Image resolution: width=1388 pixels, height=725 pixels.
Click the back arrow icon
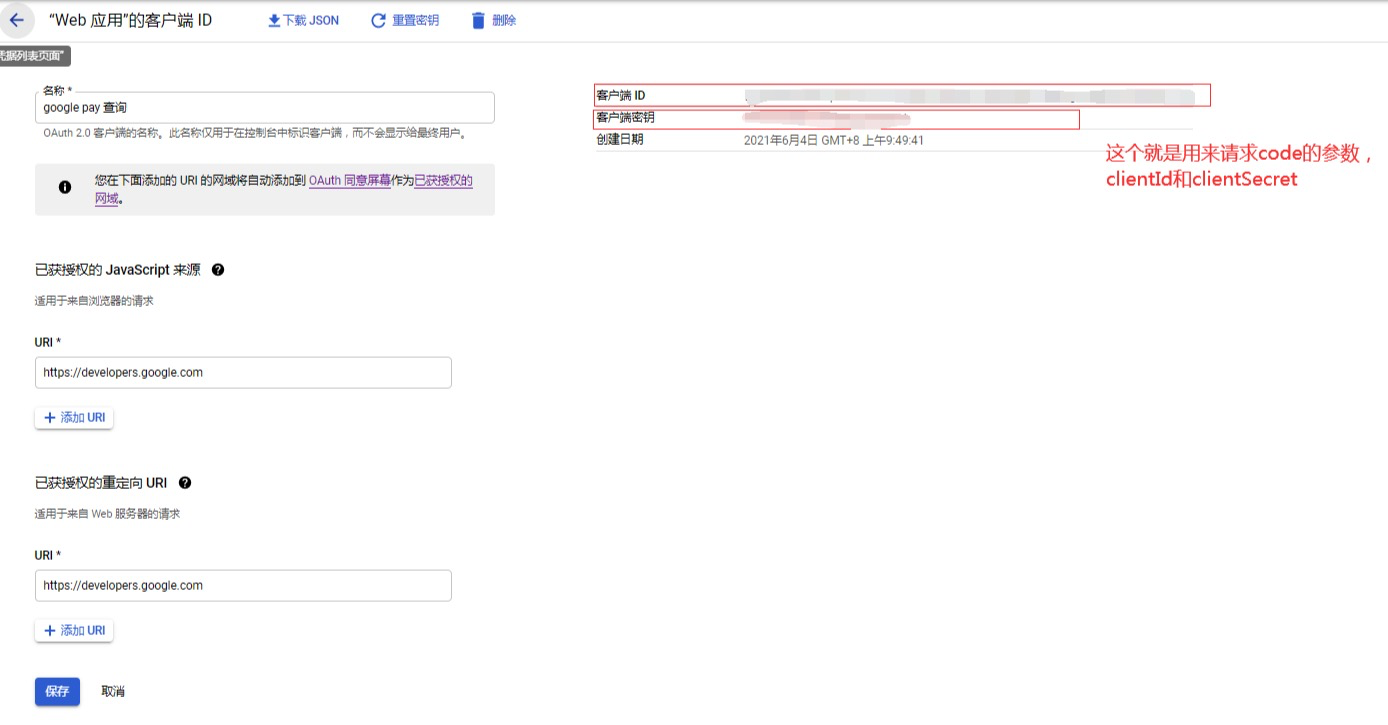[16, 20]
